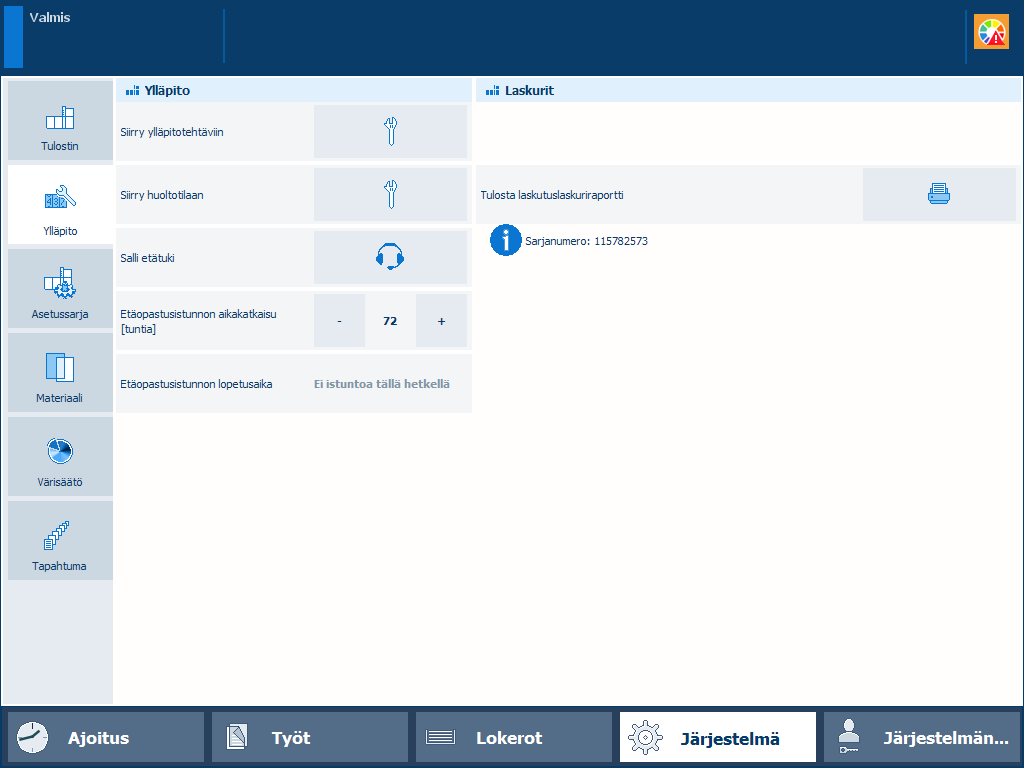Switch to the Lokerot tab
This screenshot has height=768, width=1024.
tap(514, 738)
